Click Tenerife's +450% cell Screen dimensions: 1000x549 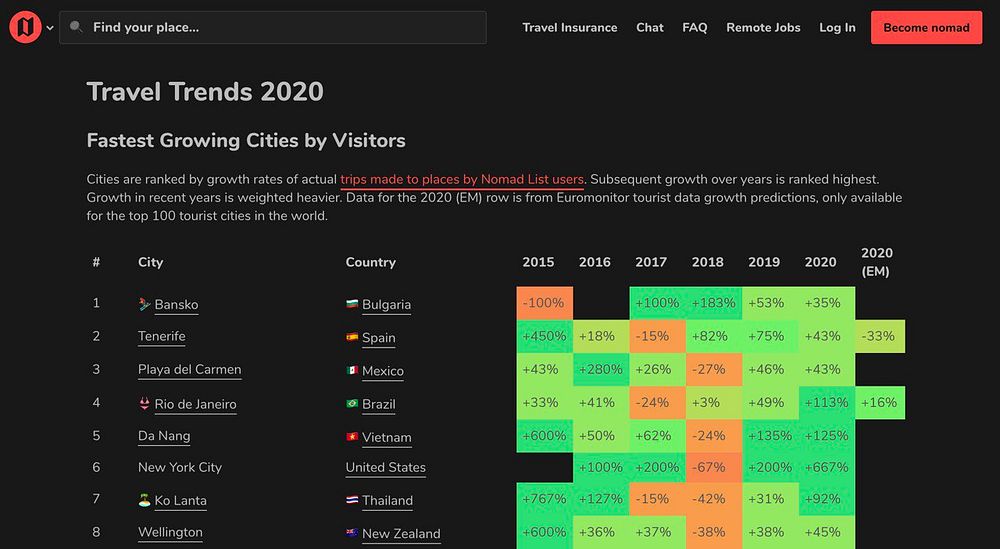point(545,336)
